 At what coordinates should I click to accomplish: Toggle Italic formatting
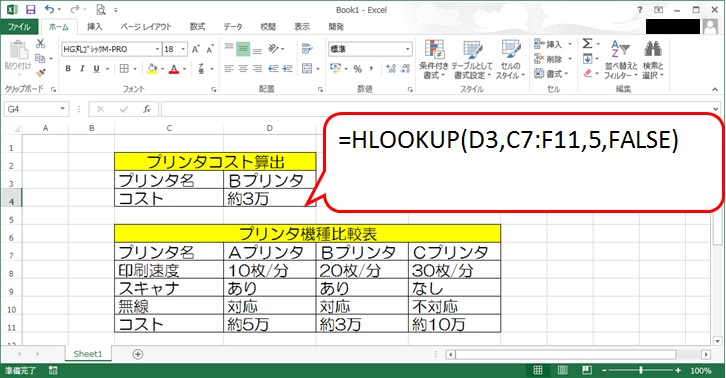click(x=82, y=69)
